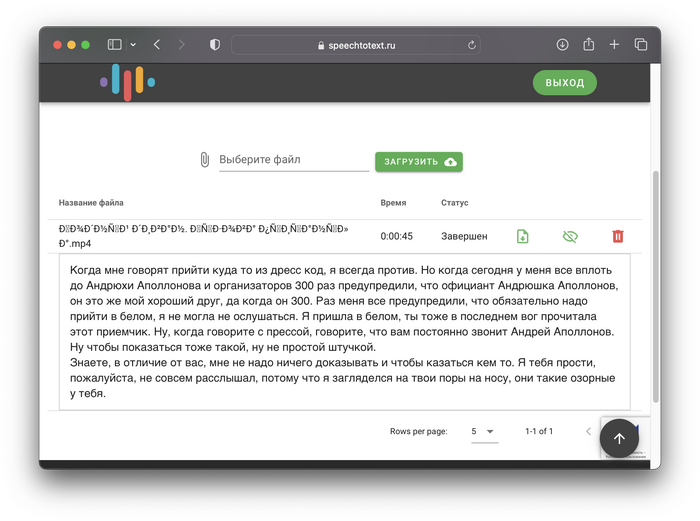Close the Safari window
The width and height of the screenshot is (700, 521).
57,45
